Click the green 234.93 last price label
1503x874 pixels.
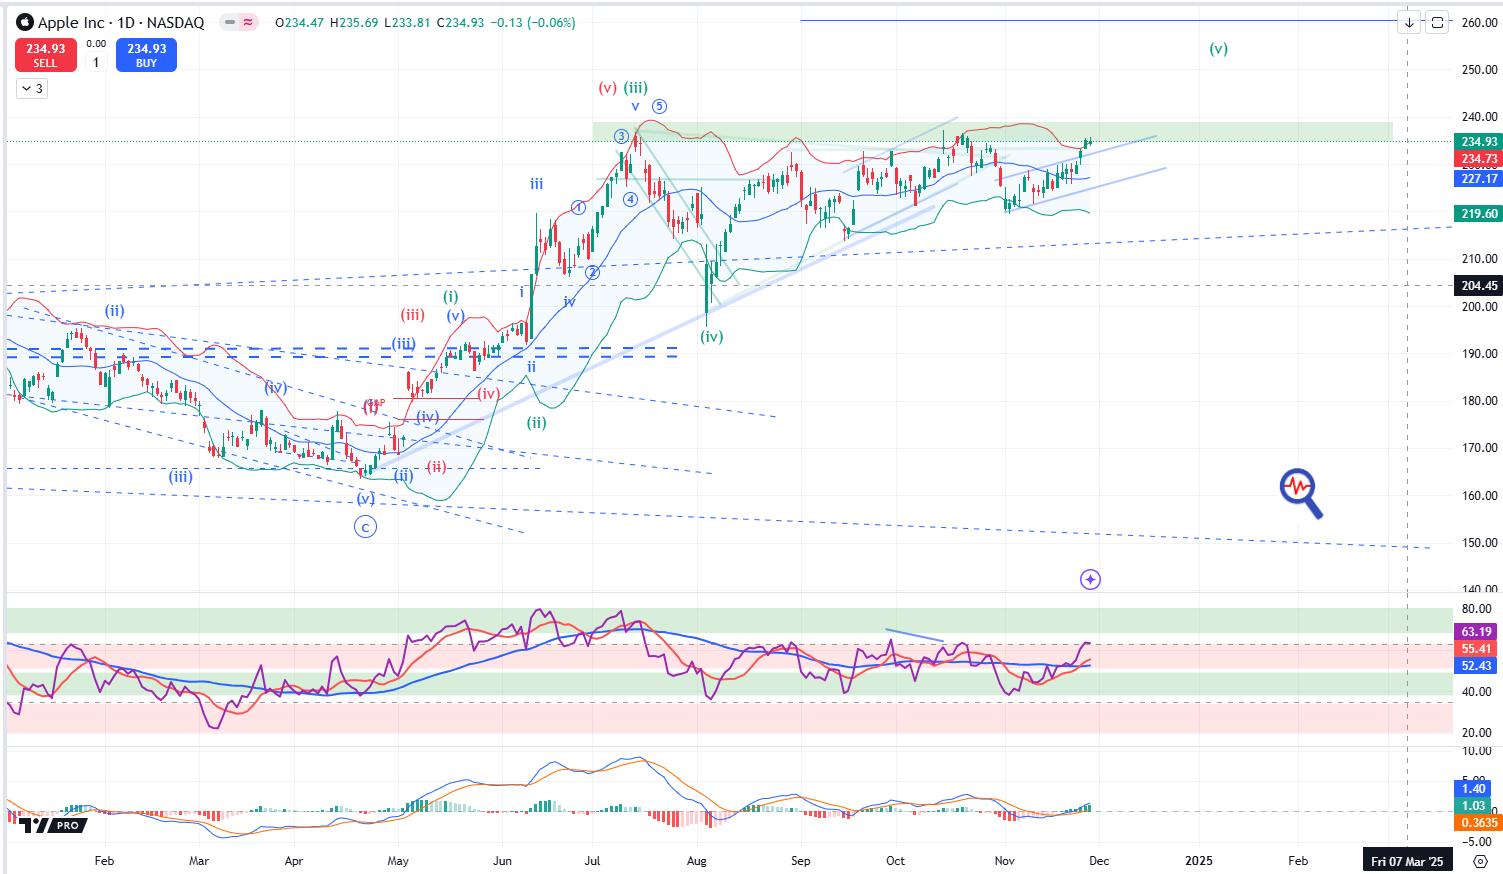pyautogui.click(x=1478, y=142)
